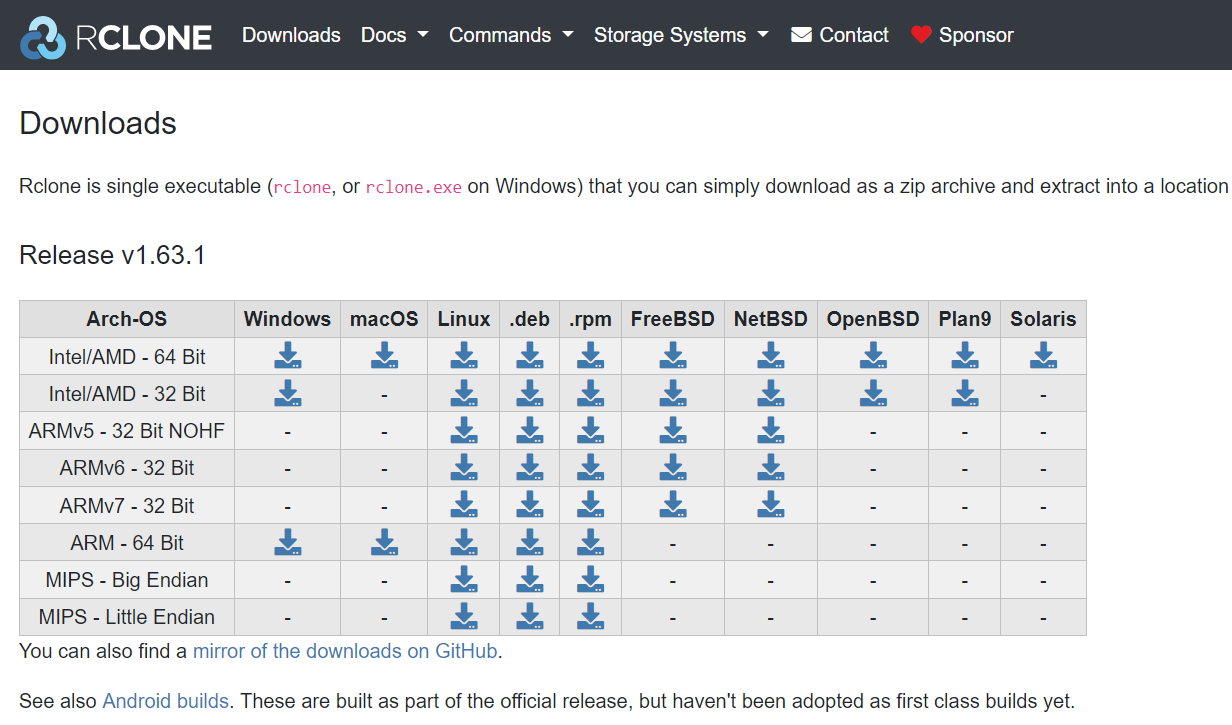1232x725 pixels.
Task: Download Intel/AMD 32 Bit FreeBSD build
Action: (x=673, y=393)
